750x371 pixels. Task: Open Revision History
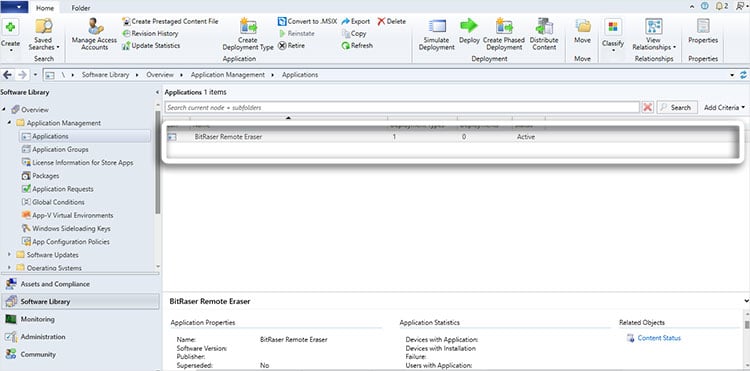point(150,33)
